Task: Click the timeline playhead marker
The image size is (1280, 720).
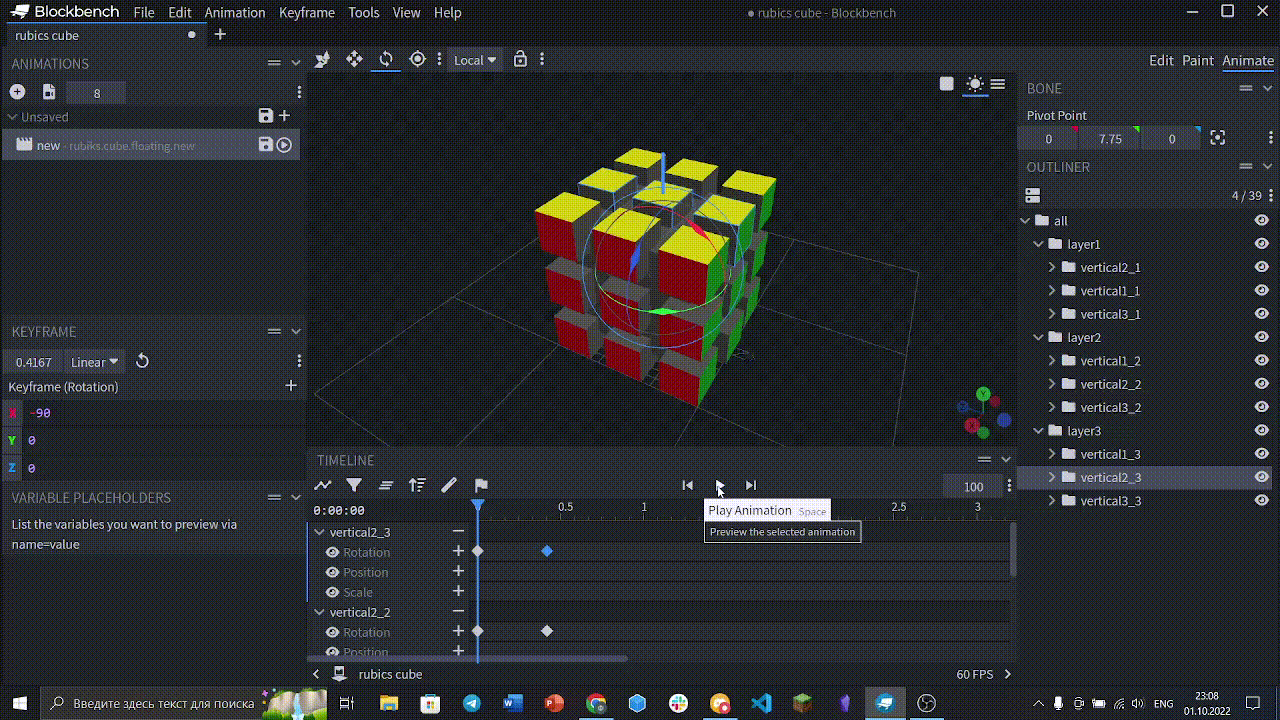Action: [x=478, y=506]
